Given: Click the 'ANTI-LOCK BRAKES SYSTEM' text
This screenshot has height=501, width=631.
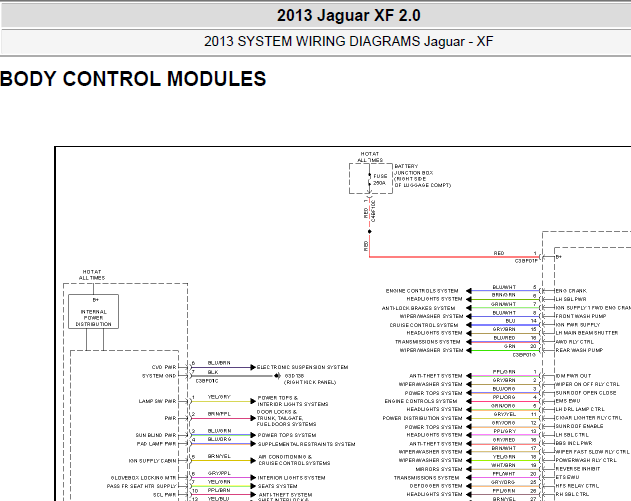Looking at the screenshot, I should [x=419, y=308].
